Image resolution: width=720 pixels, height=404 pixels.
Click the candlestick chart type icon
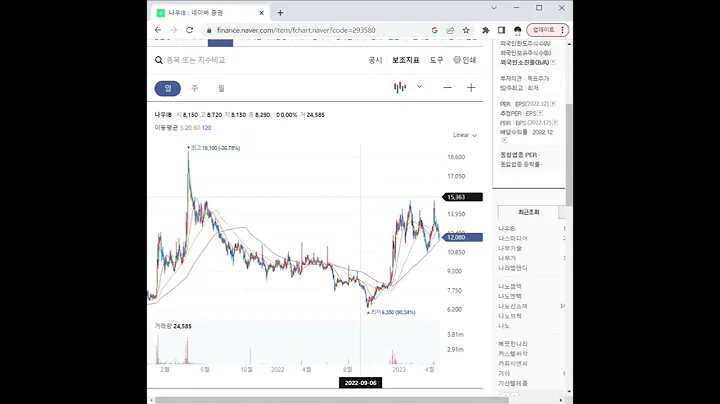pos(400,87)
